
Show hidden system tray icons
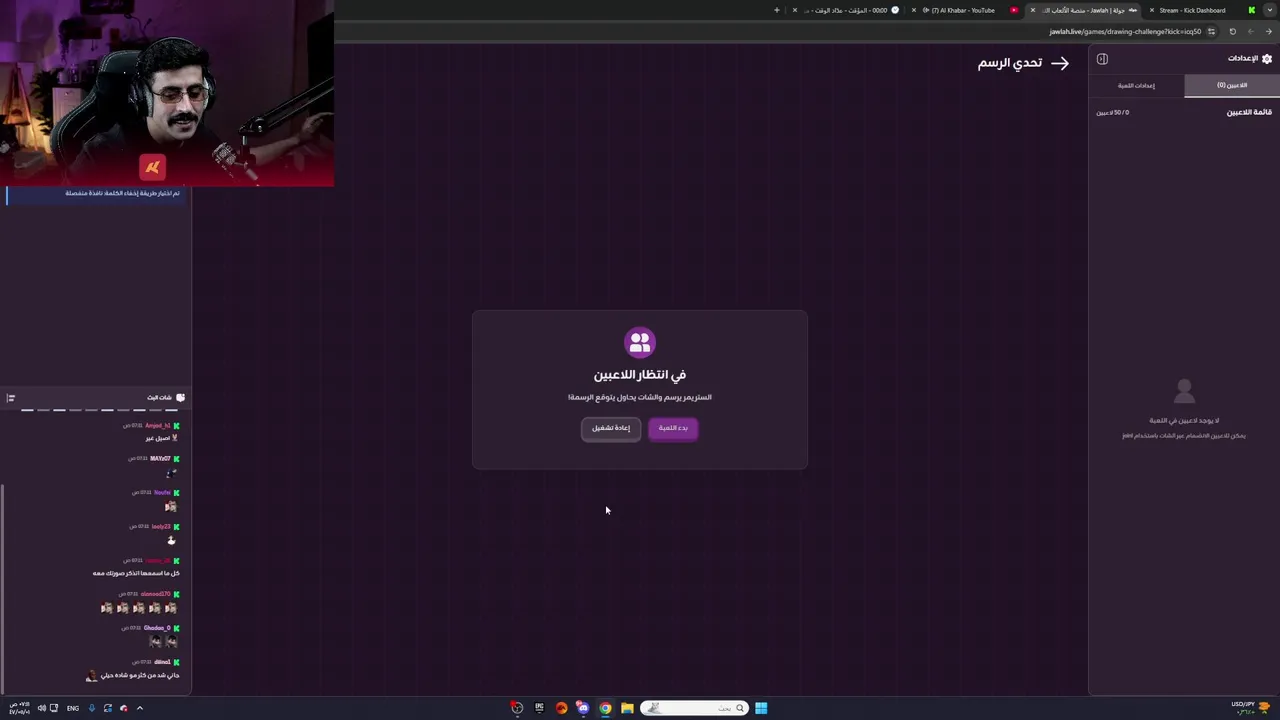[139, 708]
